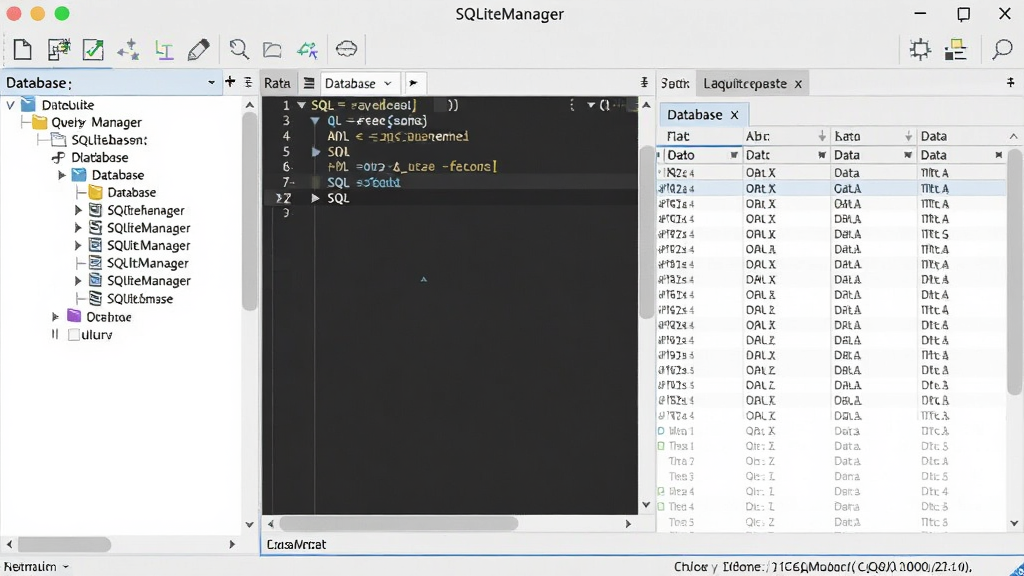Open the magnifier search tool in toolbar
This screenshot has height=576, width=1024.
click(x=239, y=49)
